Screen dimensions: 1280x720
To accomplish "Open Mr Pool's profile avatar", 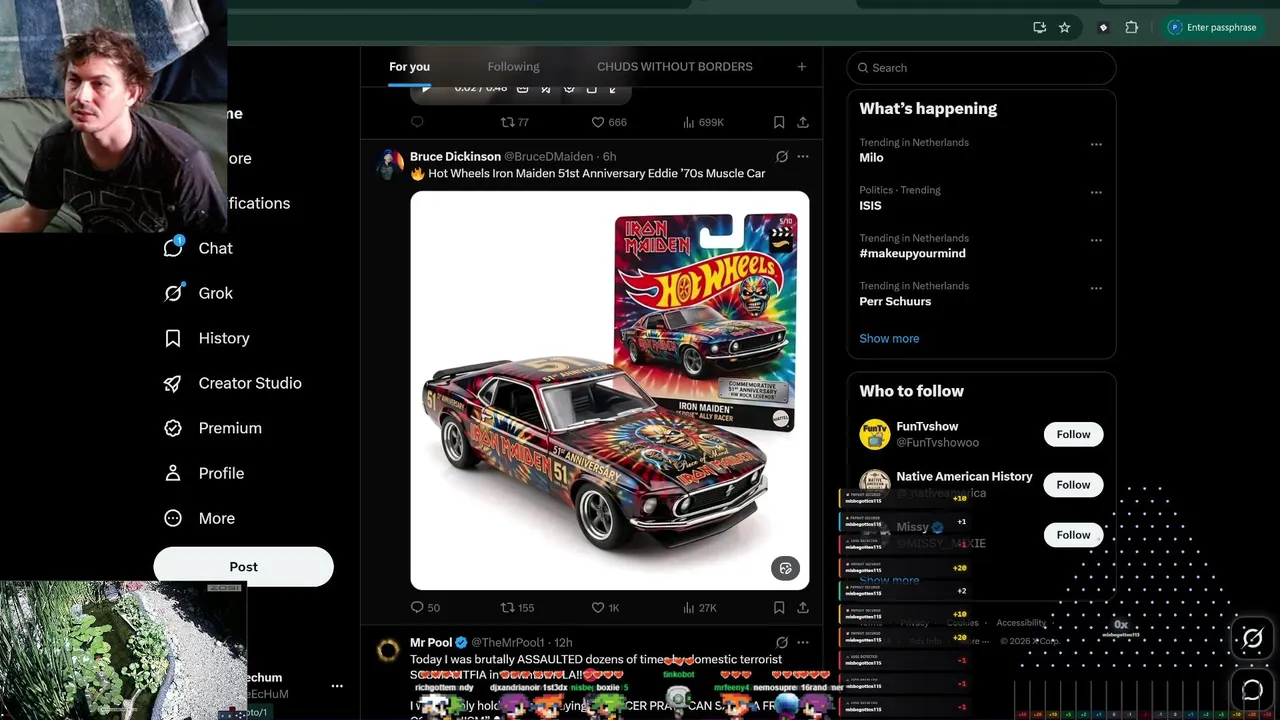I will (x=389, y=650).
